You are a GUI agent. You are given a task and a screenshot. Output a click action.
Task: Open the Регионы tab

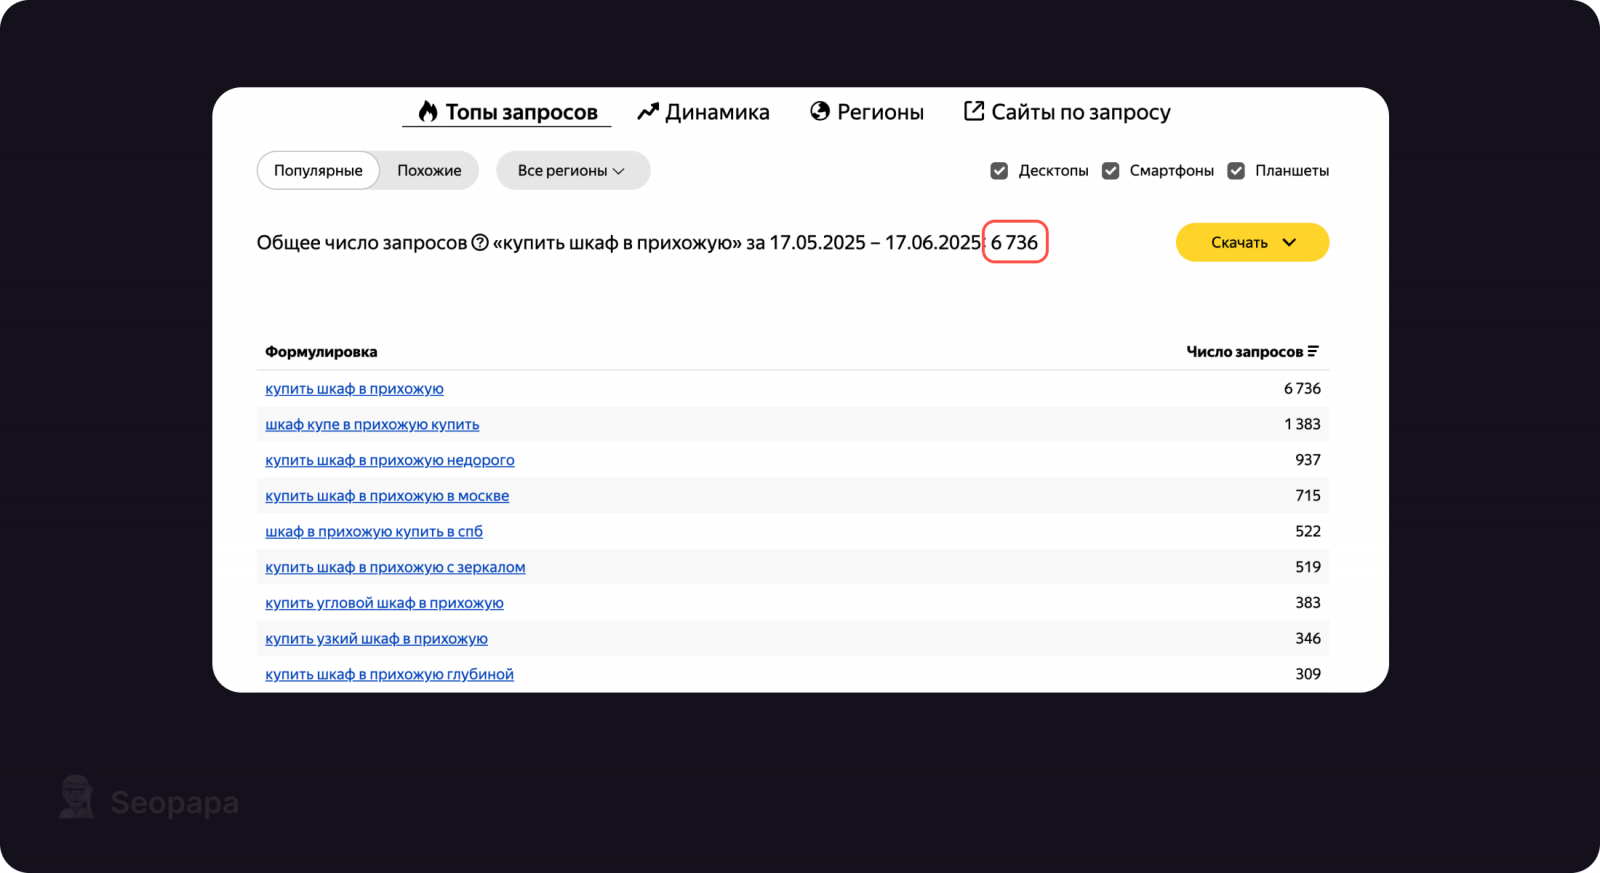[879, 112]
